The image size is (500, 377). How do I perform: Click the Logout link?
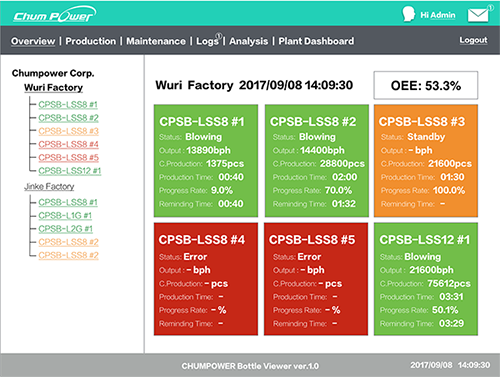(473, 40)
